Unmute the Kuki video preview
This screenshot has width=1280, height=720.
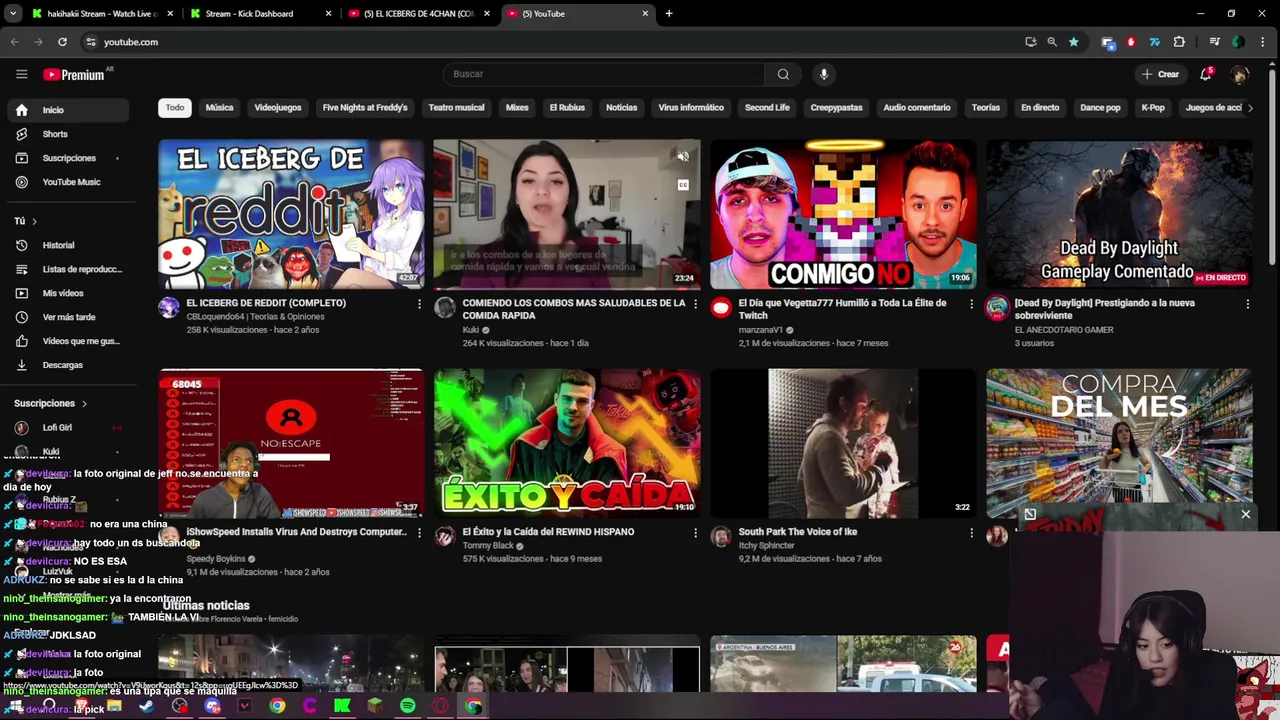click(x=683, y=157)
